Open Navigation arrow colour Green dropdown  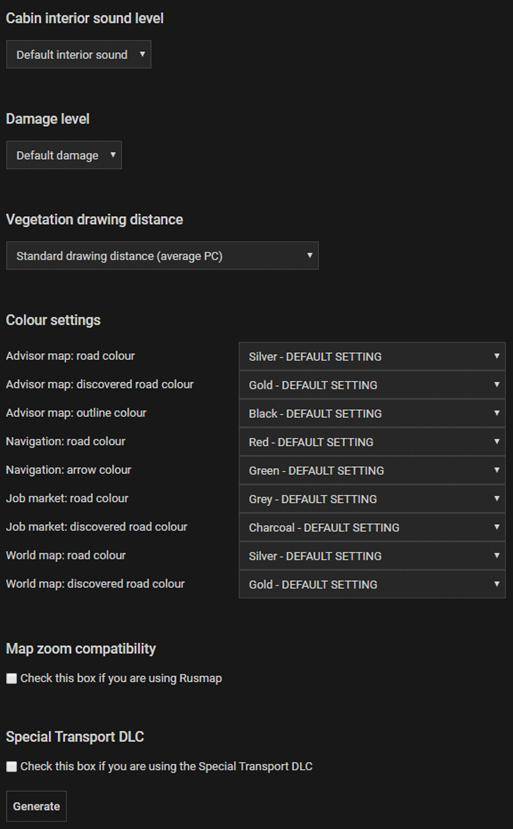tap(372, 471)
